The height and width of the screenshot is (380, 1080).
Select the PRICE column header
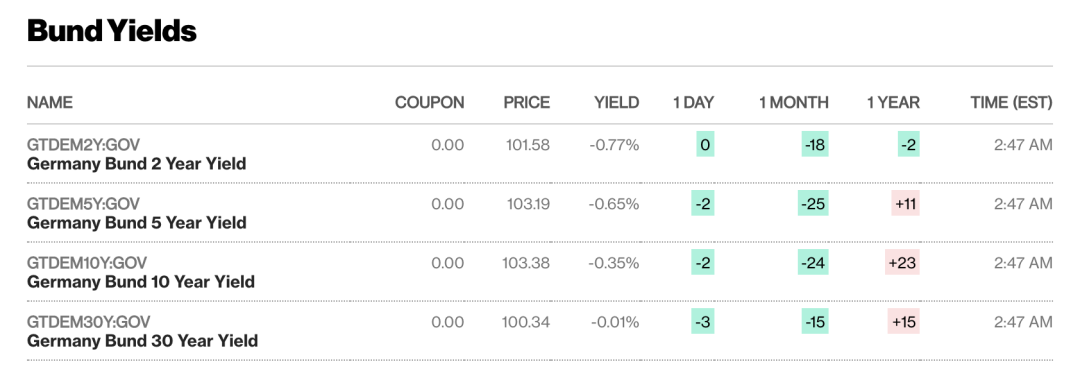(527, 103)
